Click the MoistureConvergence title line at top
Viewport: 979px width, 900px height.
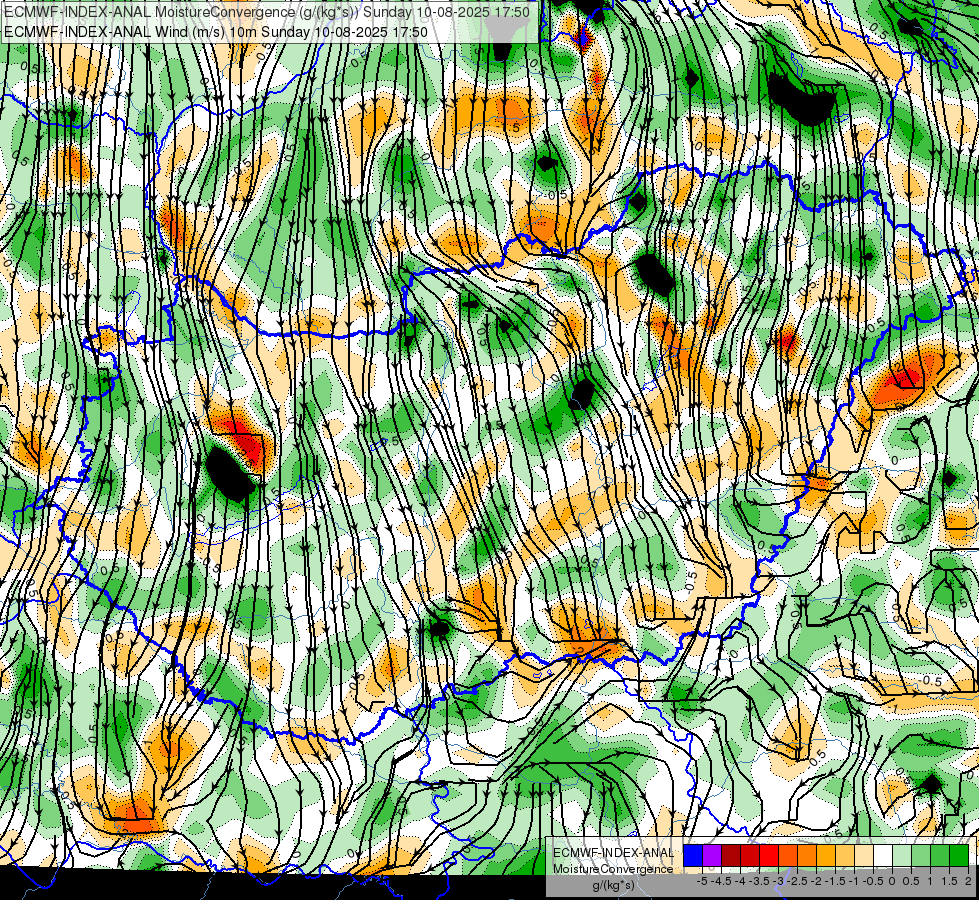pos(267,12)
